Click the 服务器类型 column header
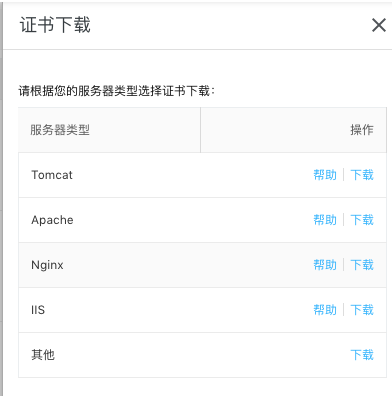 (60, 130)
